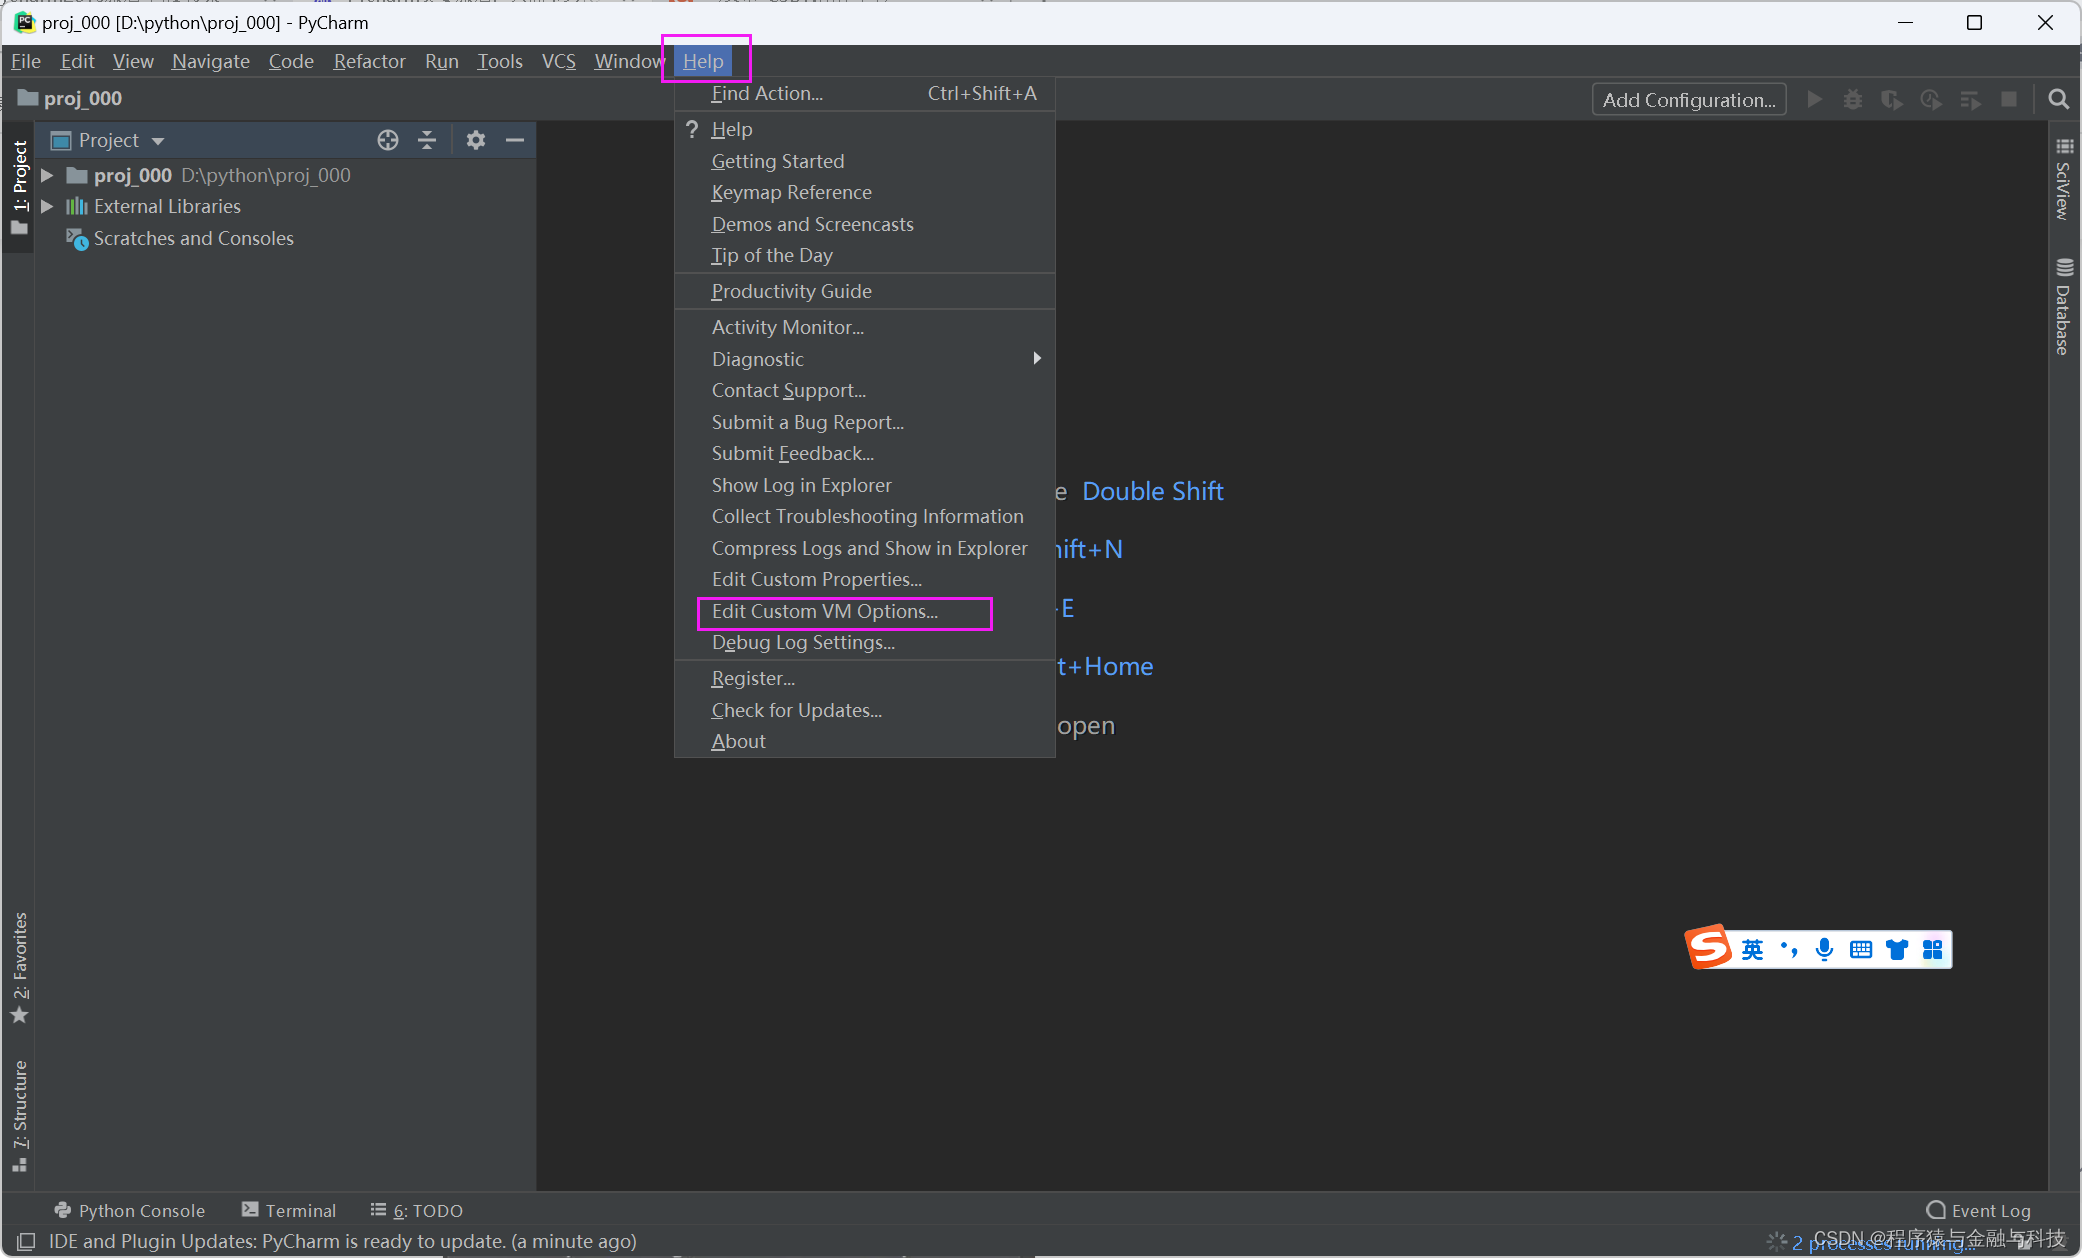Expand the proj_000 folder in the tree
The image size is (2082, 1258).
(x=47, y=175)
